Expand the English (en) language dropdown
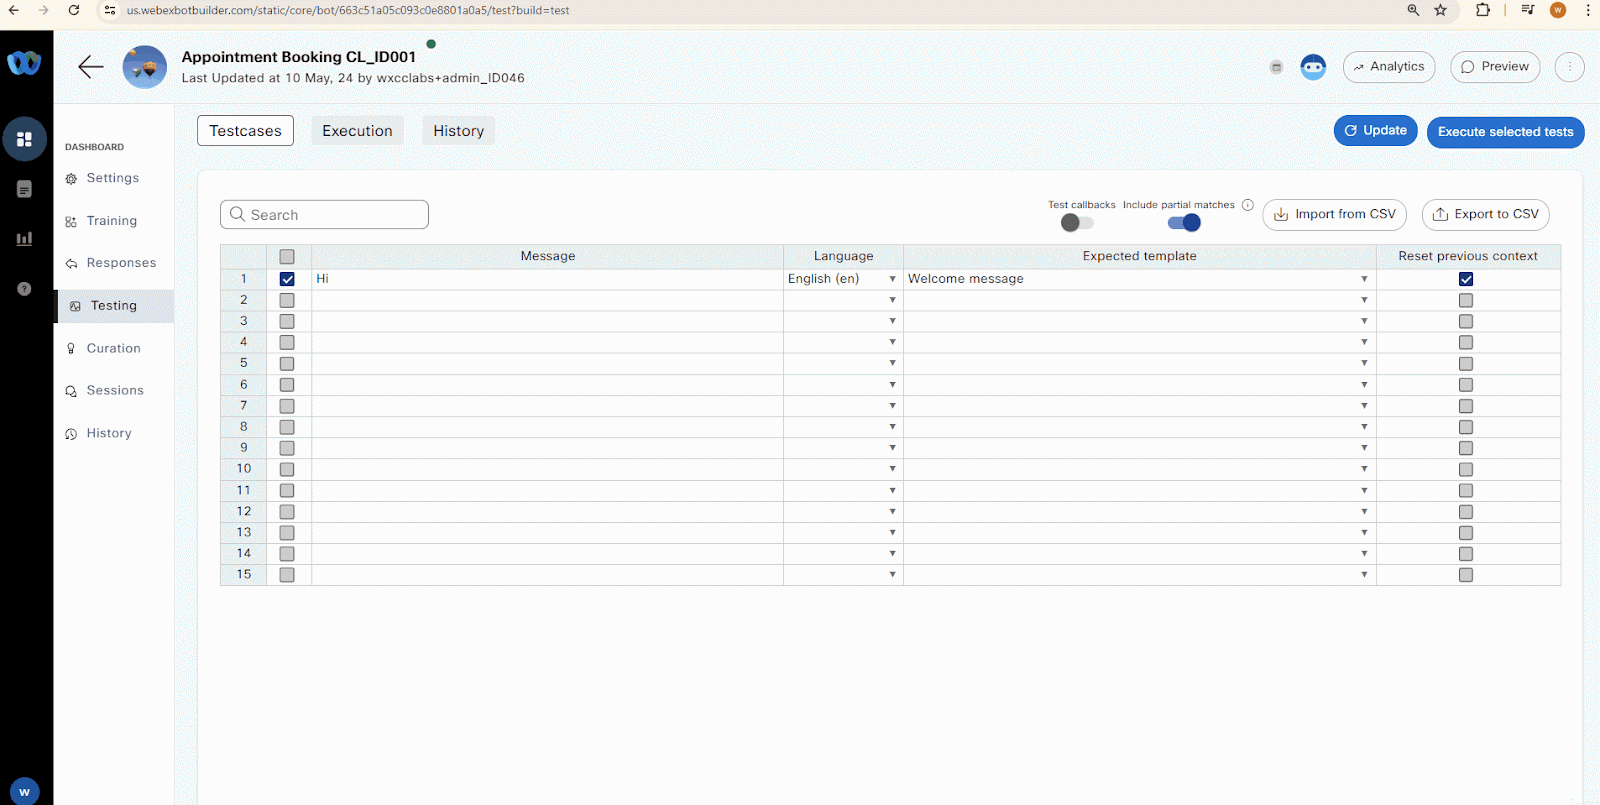 (892, 279)
